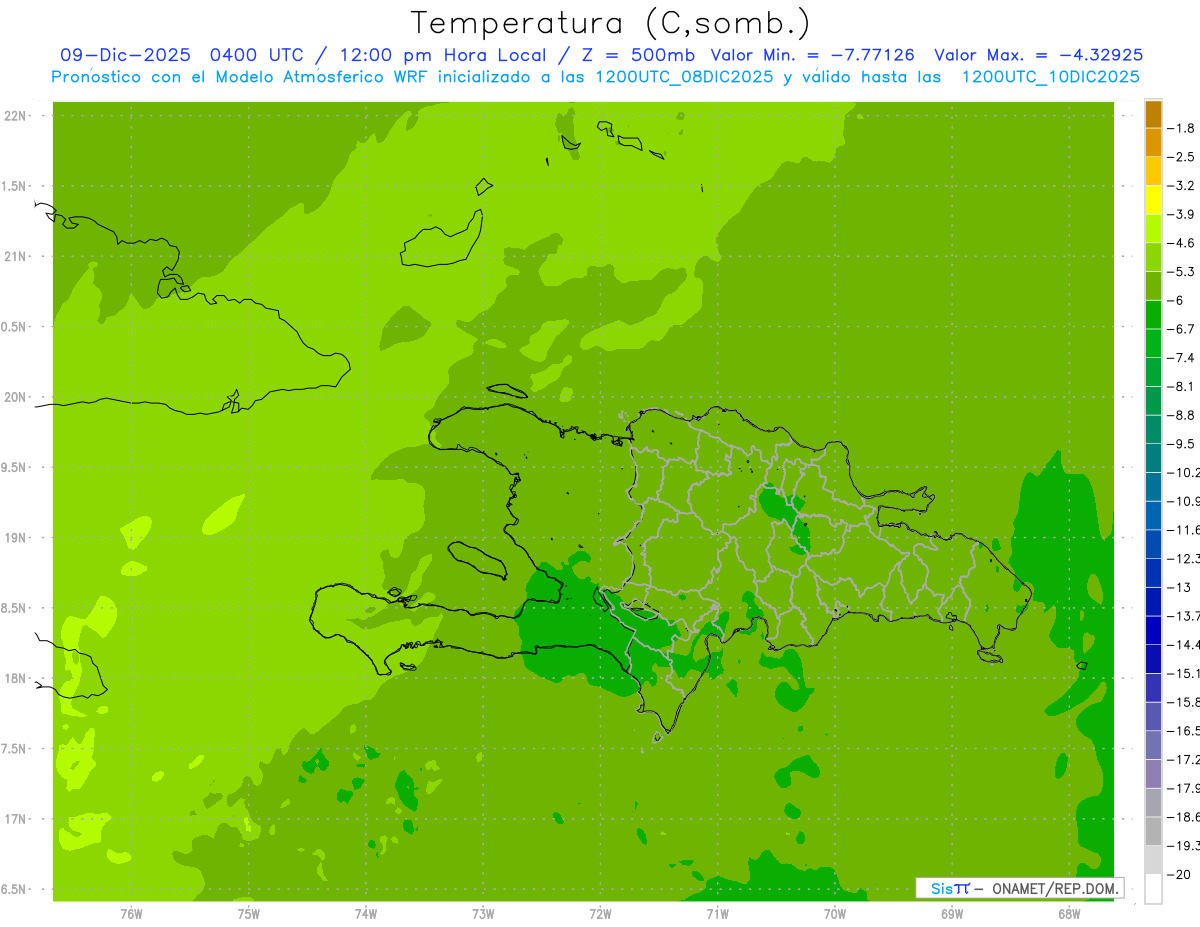Click the 'Valor Min. = -7.77126' text

[x=812, y=55]
